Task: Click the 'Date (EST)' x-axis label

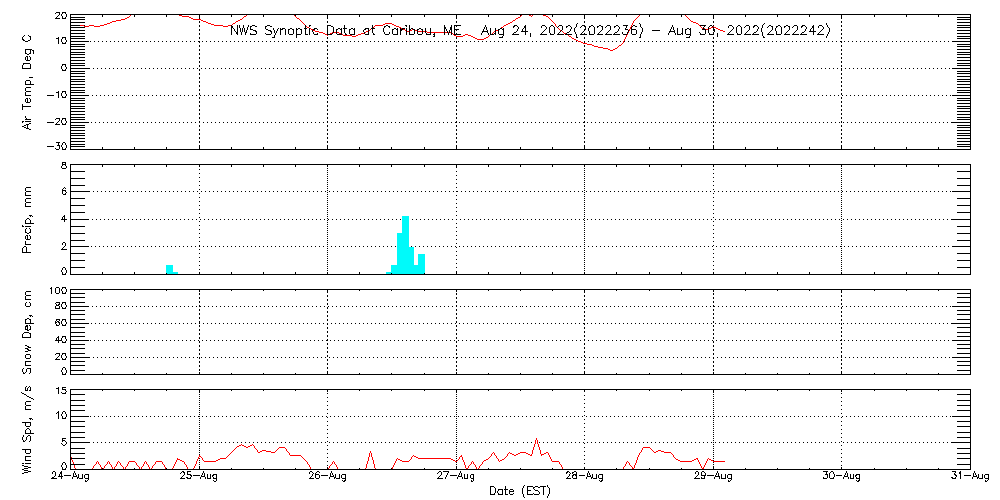Action: pos(519,490)
